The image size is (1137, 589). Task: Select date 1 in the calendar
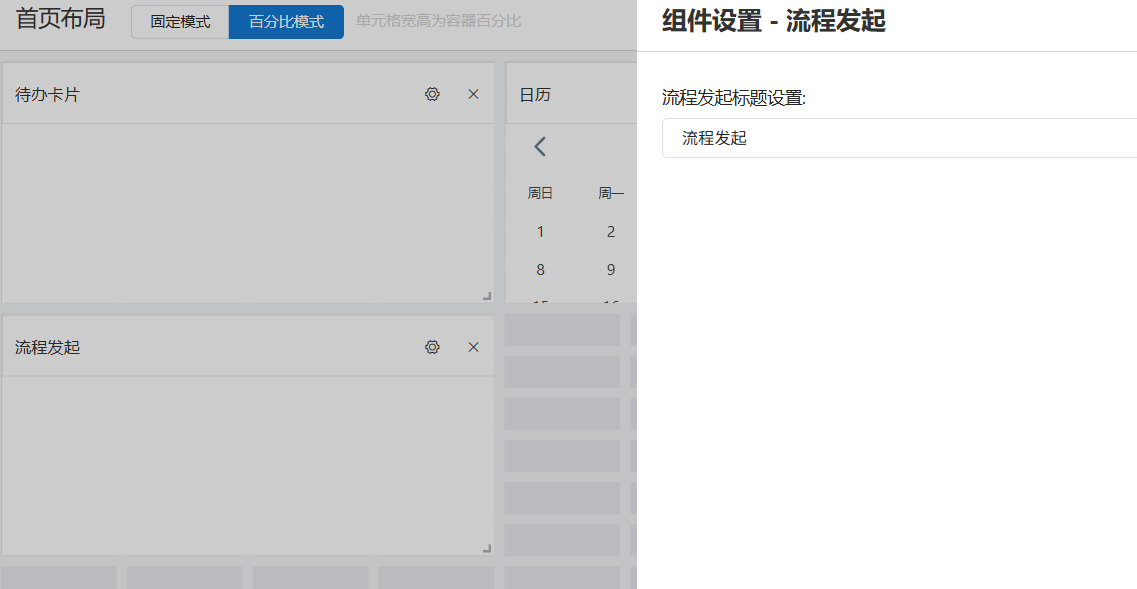click(540, 231)
